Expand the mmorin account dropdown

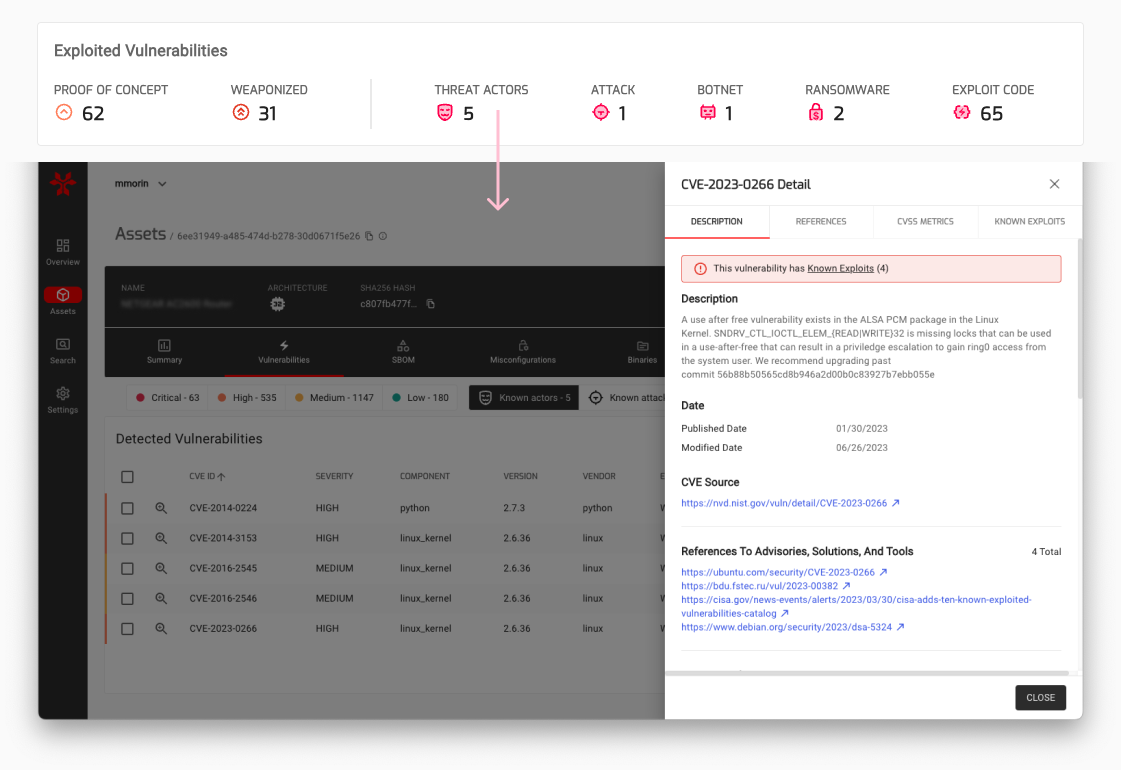point(138,183)
